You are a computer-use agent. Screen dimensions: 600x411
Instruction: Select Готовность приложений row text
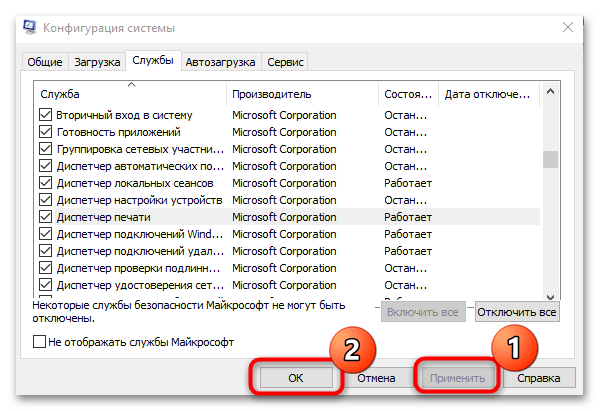tap(119, 132)
